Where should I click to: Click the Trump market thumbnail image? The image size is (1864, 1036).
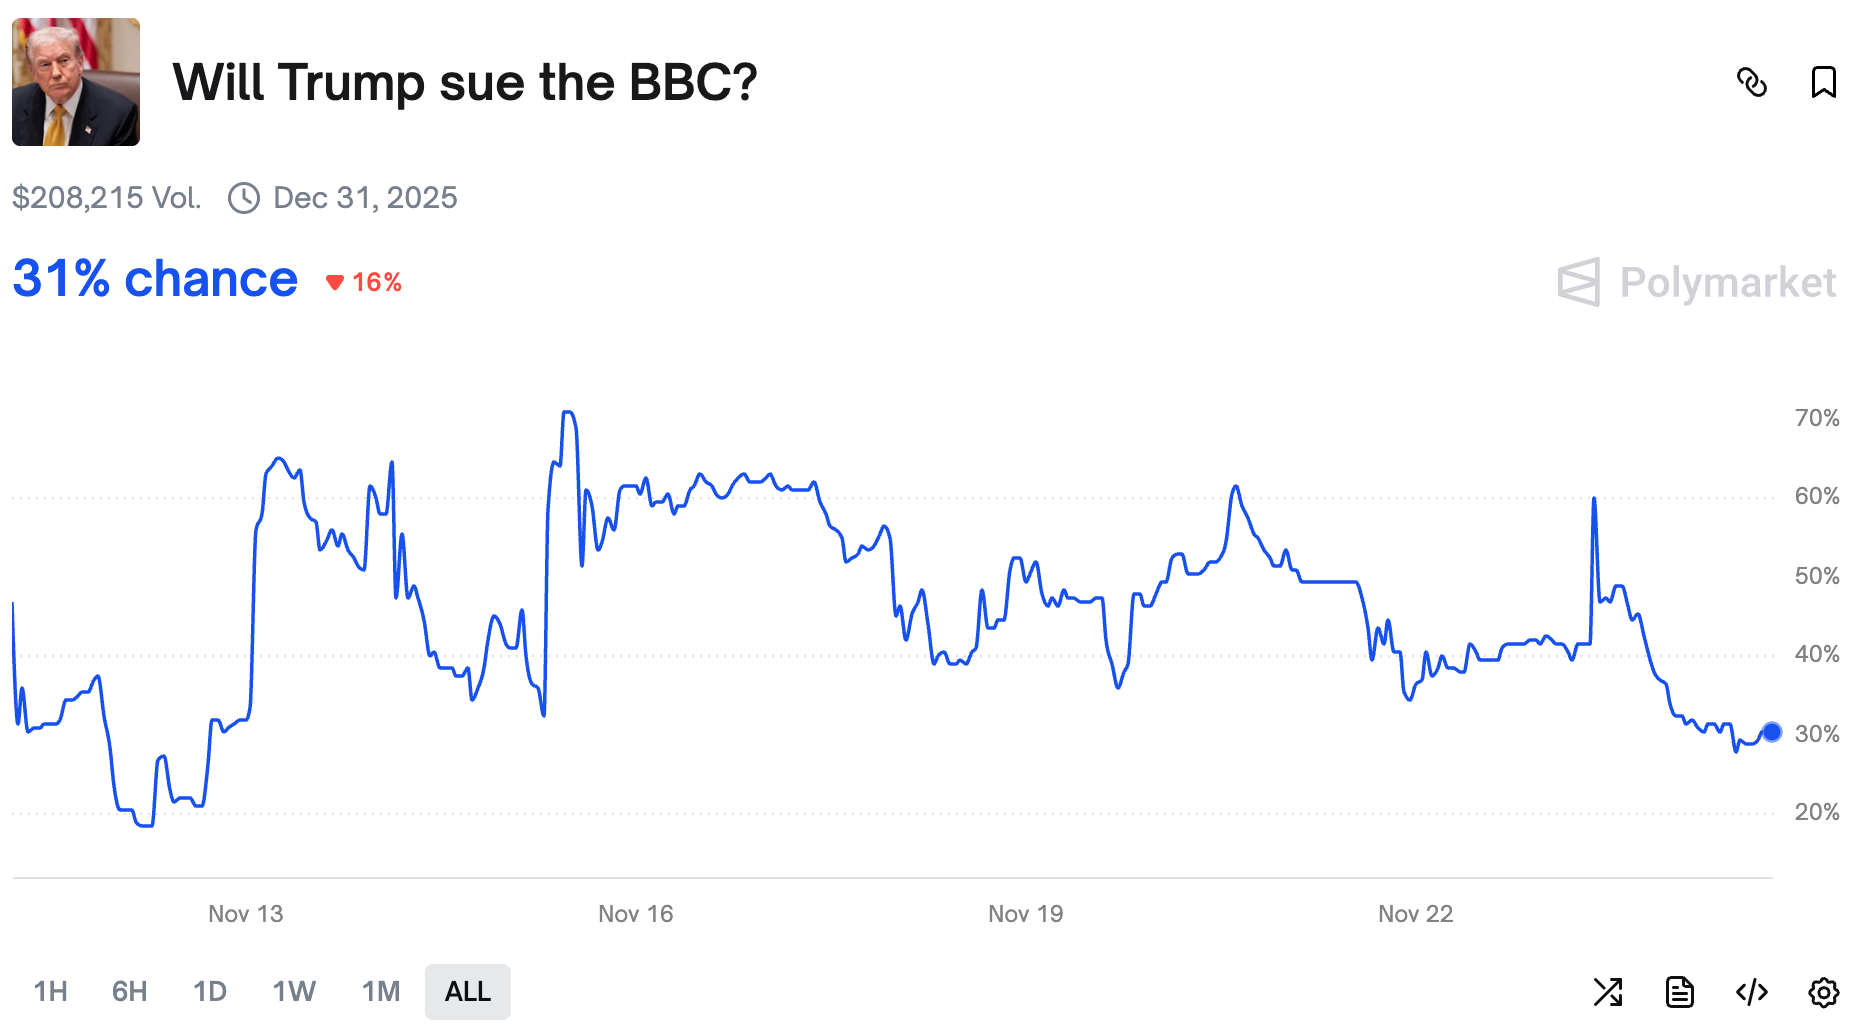coord(76,82)
